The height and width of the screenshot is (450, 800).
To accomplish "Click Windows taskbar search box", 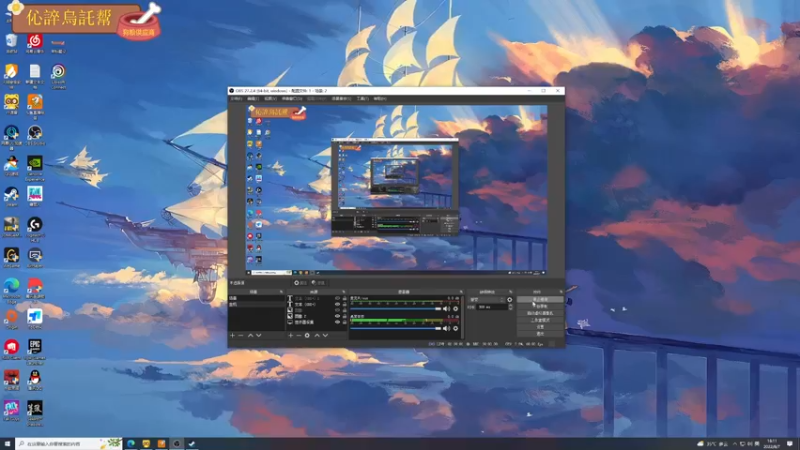I will pos(69,443).
